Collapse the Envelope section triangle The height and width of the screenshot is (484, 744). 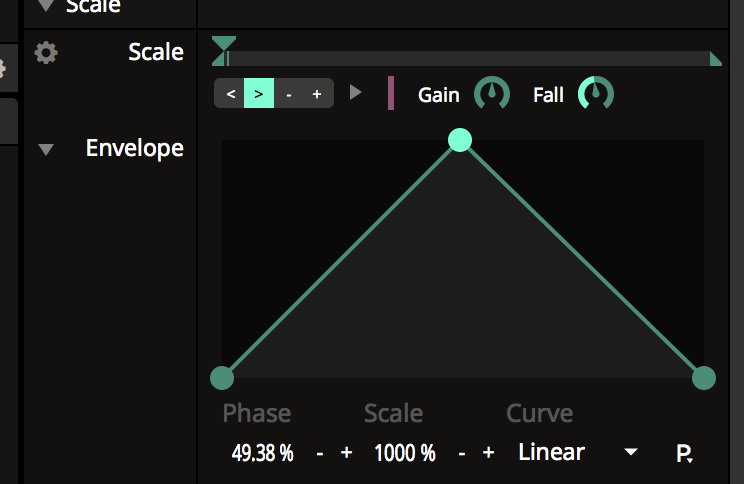pos(46,150)
